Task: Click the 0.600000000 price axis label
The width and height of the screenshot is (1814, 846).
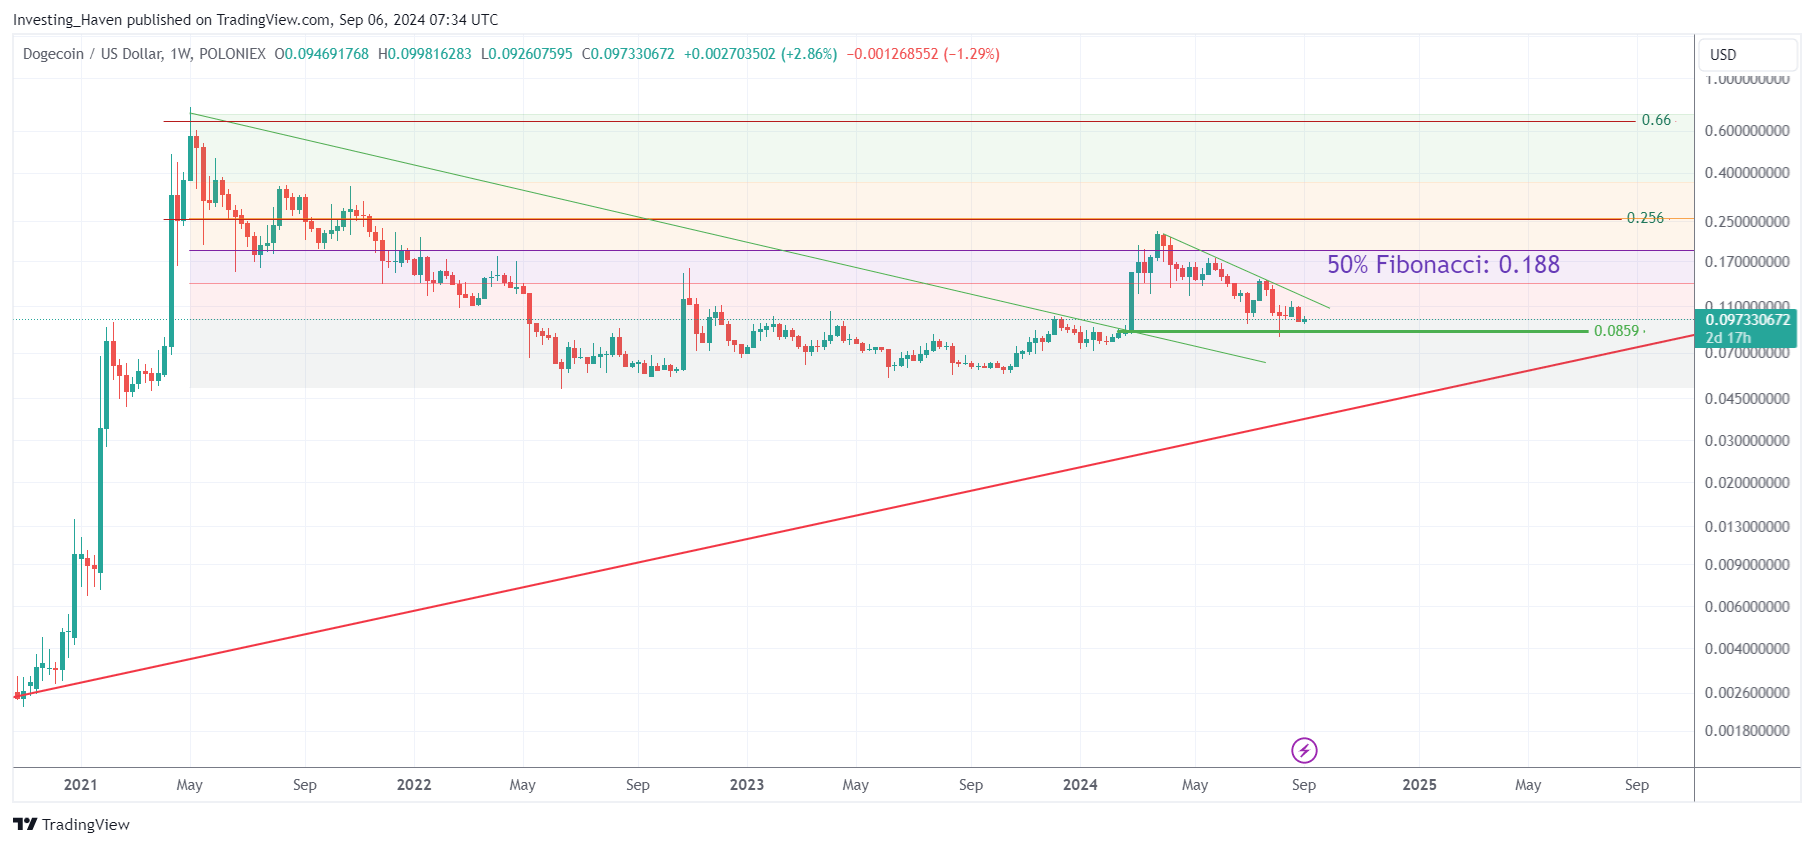Action: [1747, 131]
